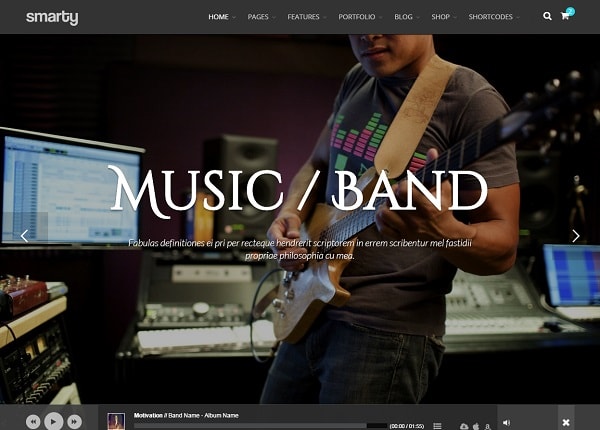Mute the player volume speaker icon

[x=505, y=422]
